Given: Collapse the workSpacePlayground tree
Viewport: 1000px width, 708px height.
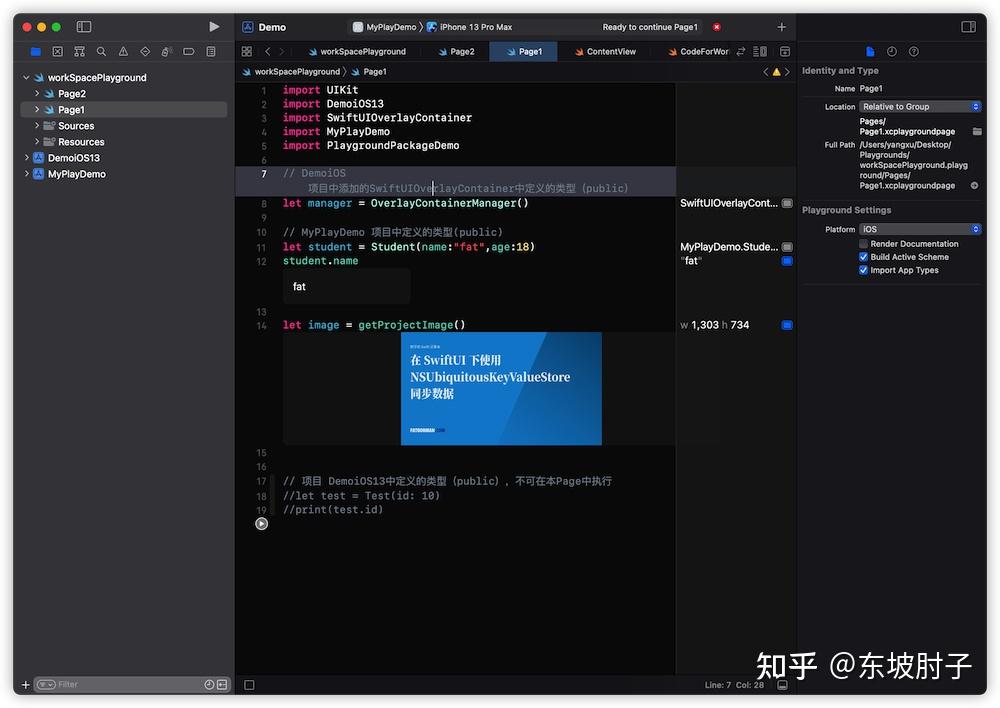Looking at the screenshot, I should coord(26,77).
